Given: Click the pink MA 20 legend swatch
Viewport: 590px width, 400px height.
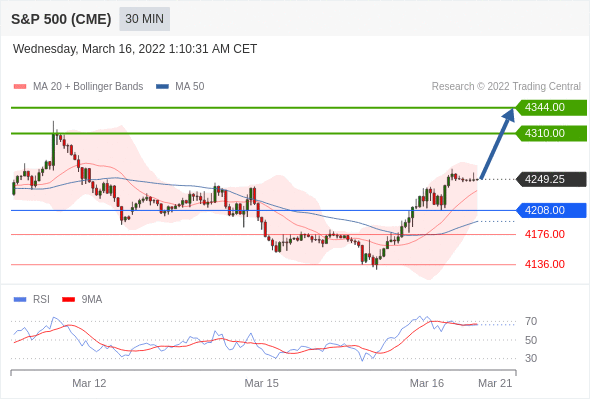Looking at the screenshot, I should [x=20, y=87].
